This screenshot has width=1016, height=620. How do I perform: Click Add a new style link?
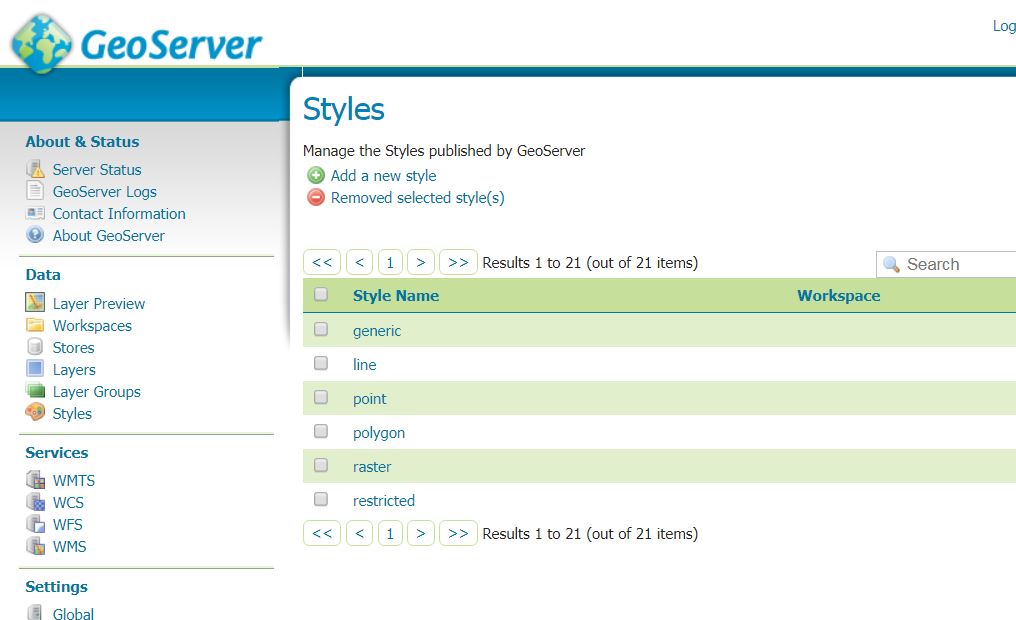tap(383, 176)
